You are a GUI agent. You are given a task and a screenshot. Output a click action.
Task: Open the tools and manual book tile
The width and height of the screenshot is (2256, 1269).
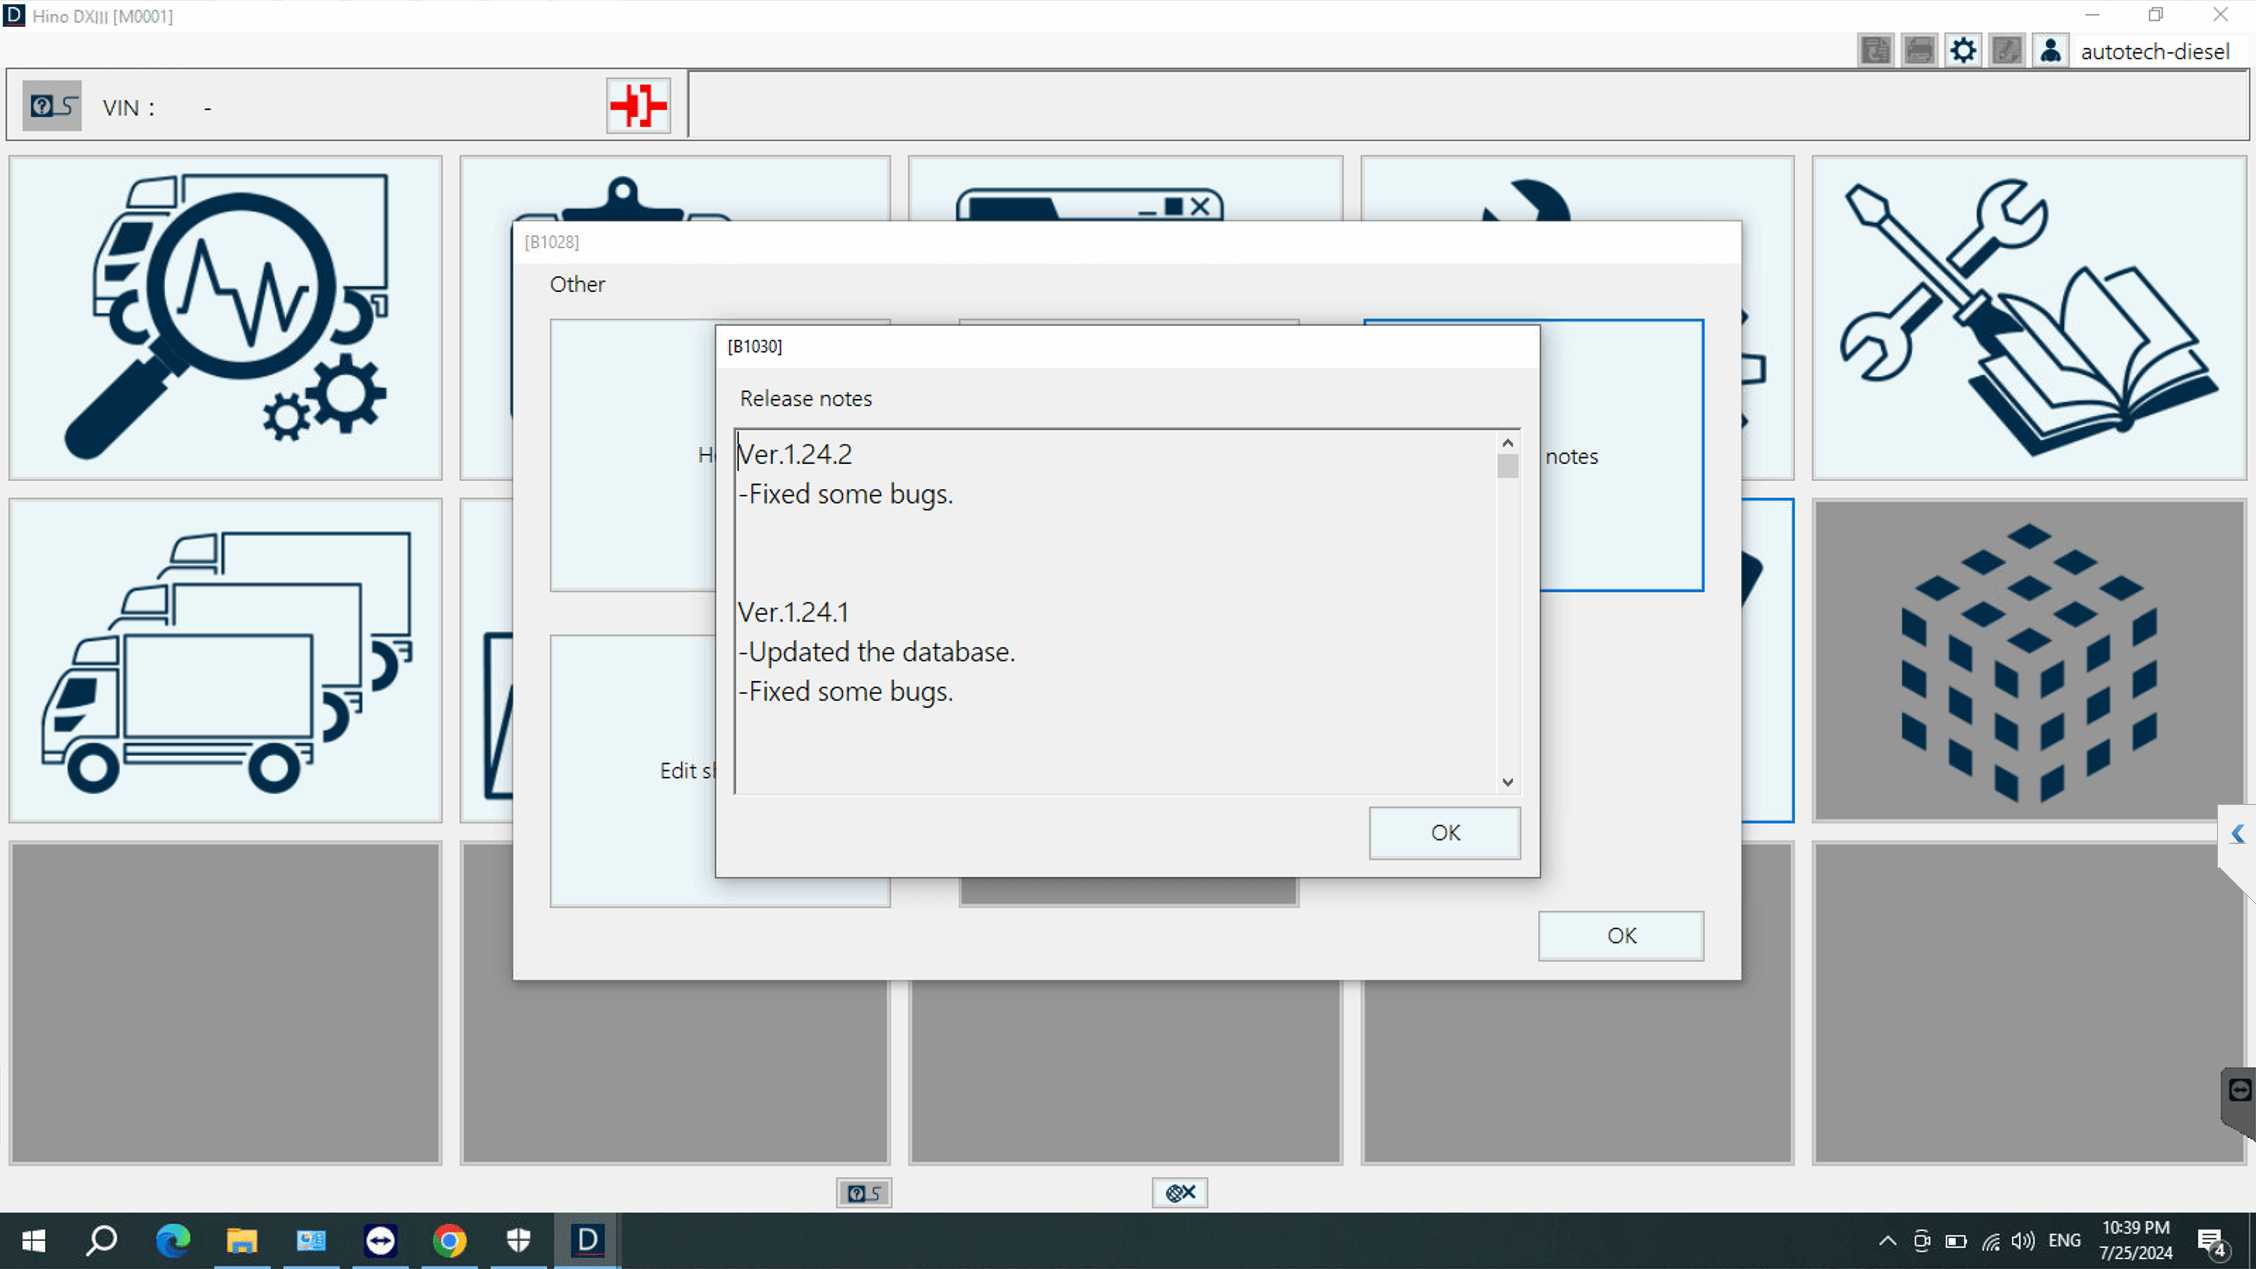point(2028,317)
